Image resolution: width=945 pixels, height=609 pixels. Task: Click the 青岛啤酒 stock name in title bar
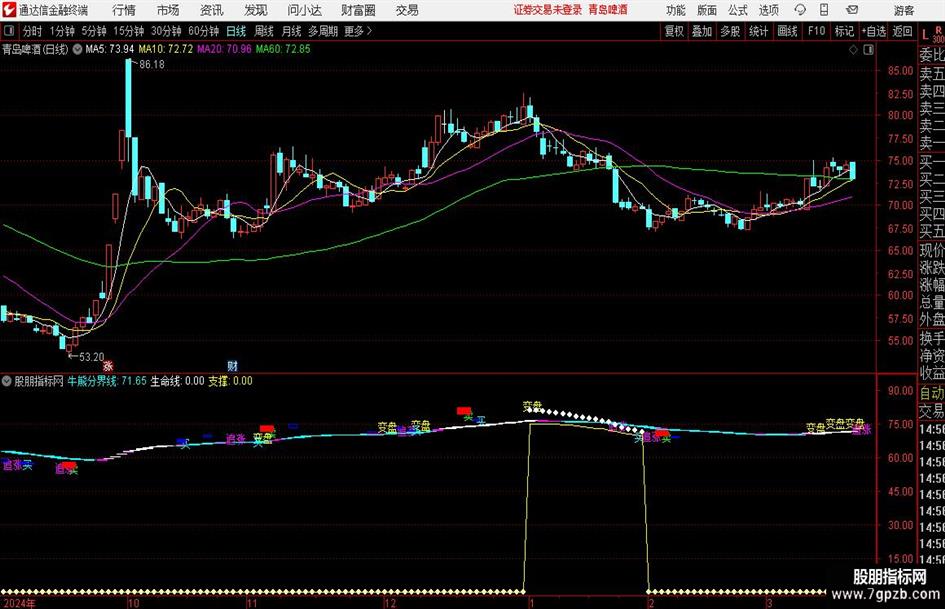click(x=608, y=10)
